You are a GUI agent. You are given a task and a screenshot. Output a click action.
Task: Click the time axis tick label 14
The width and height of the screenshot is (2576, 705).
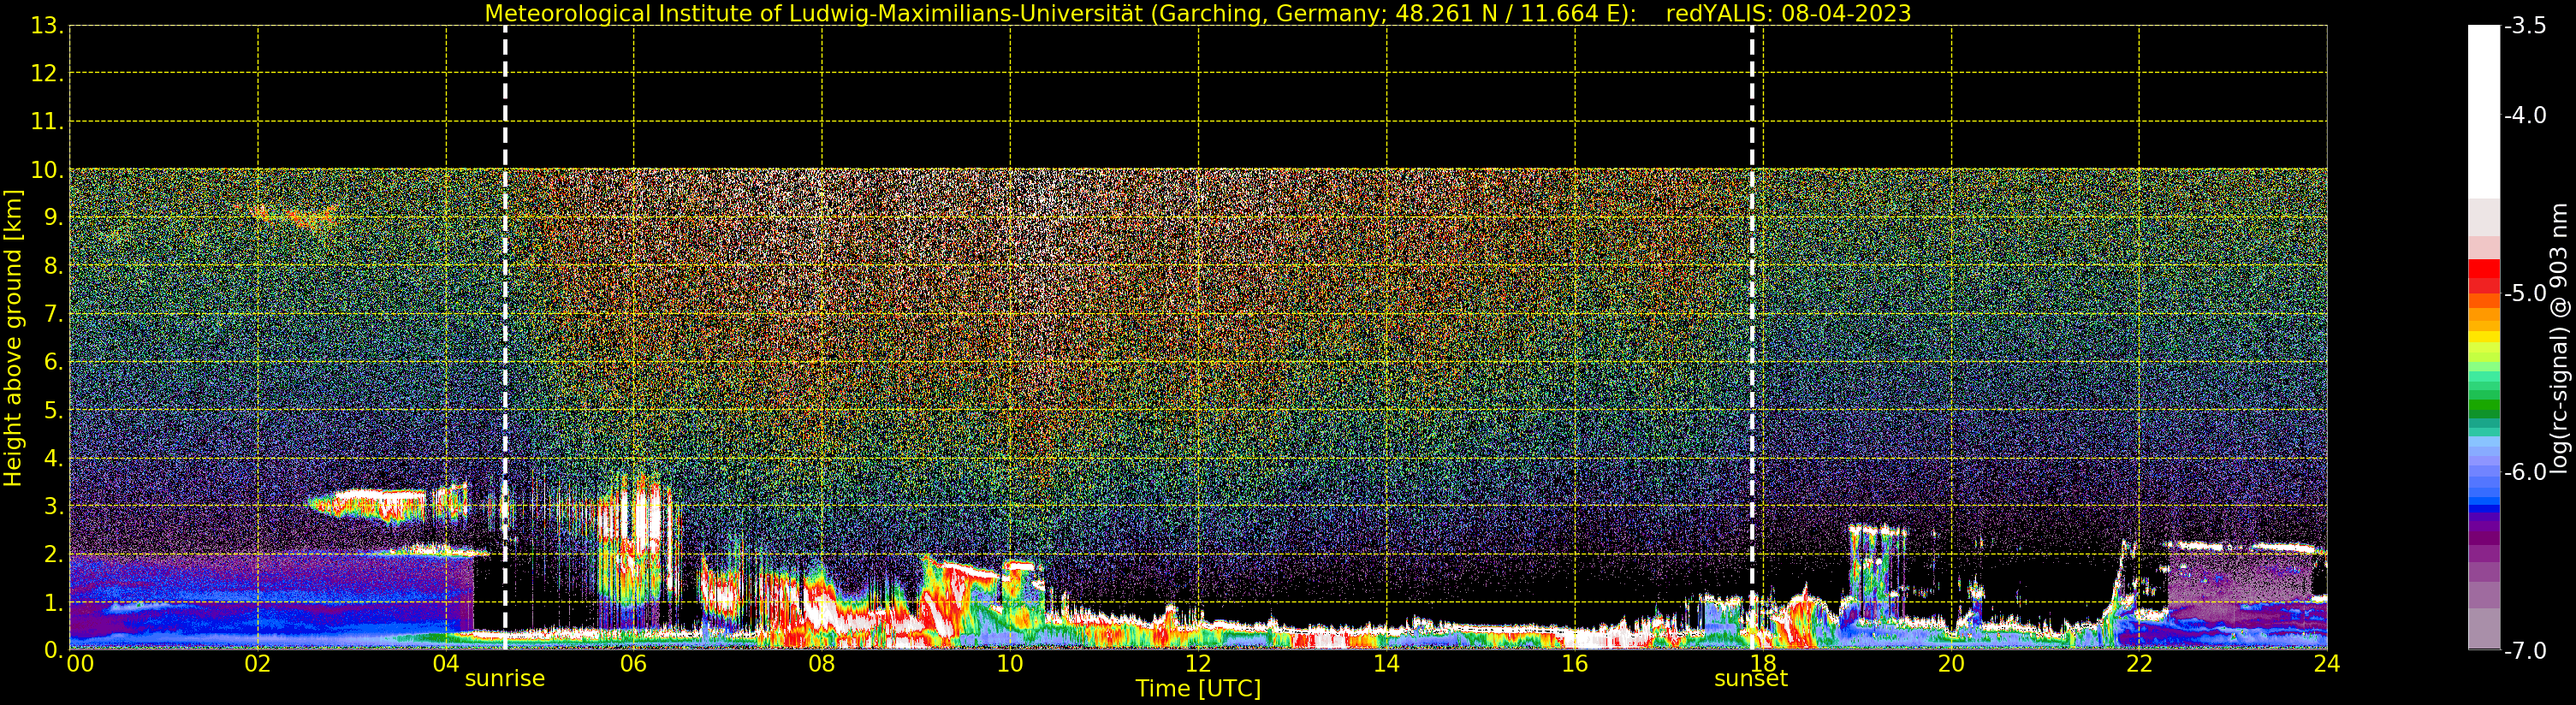pyautogui.click(x=1386, y=663)
